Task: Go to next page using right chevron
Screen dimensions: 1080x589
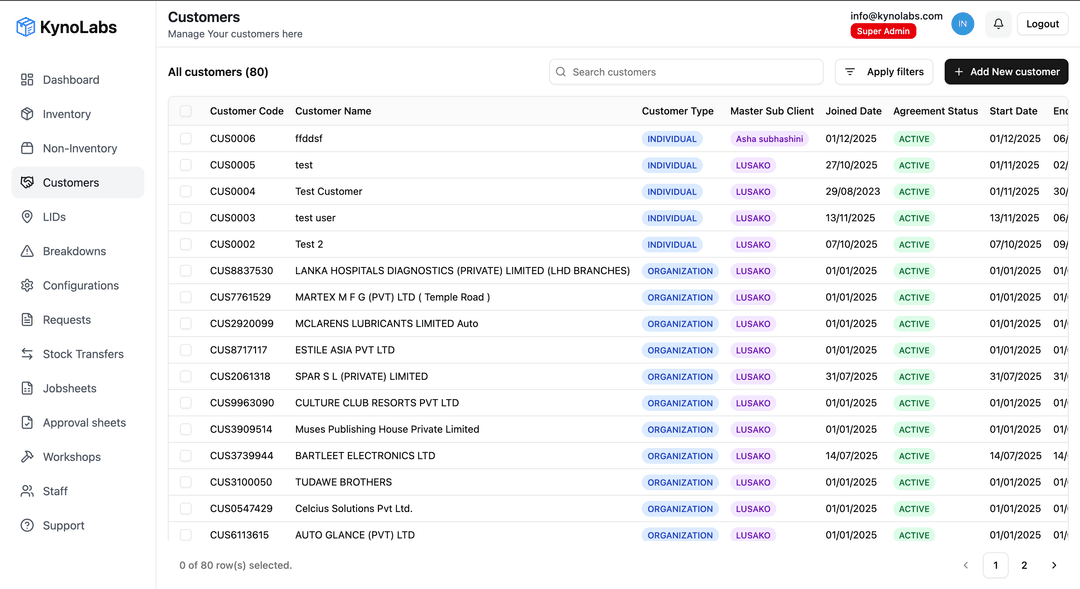Action: pos(1053,565)
